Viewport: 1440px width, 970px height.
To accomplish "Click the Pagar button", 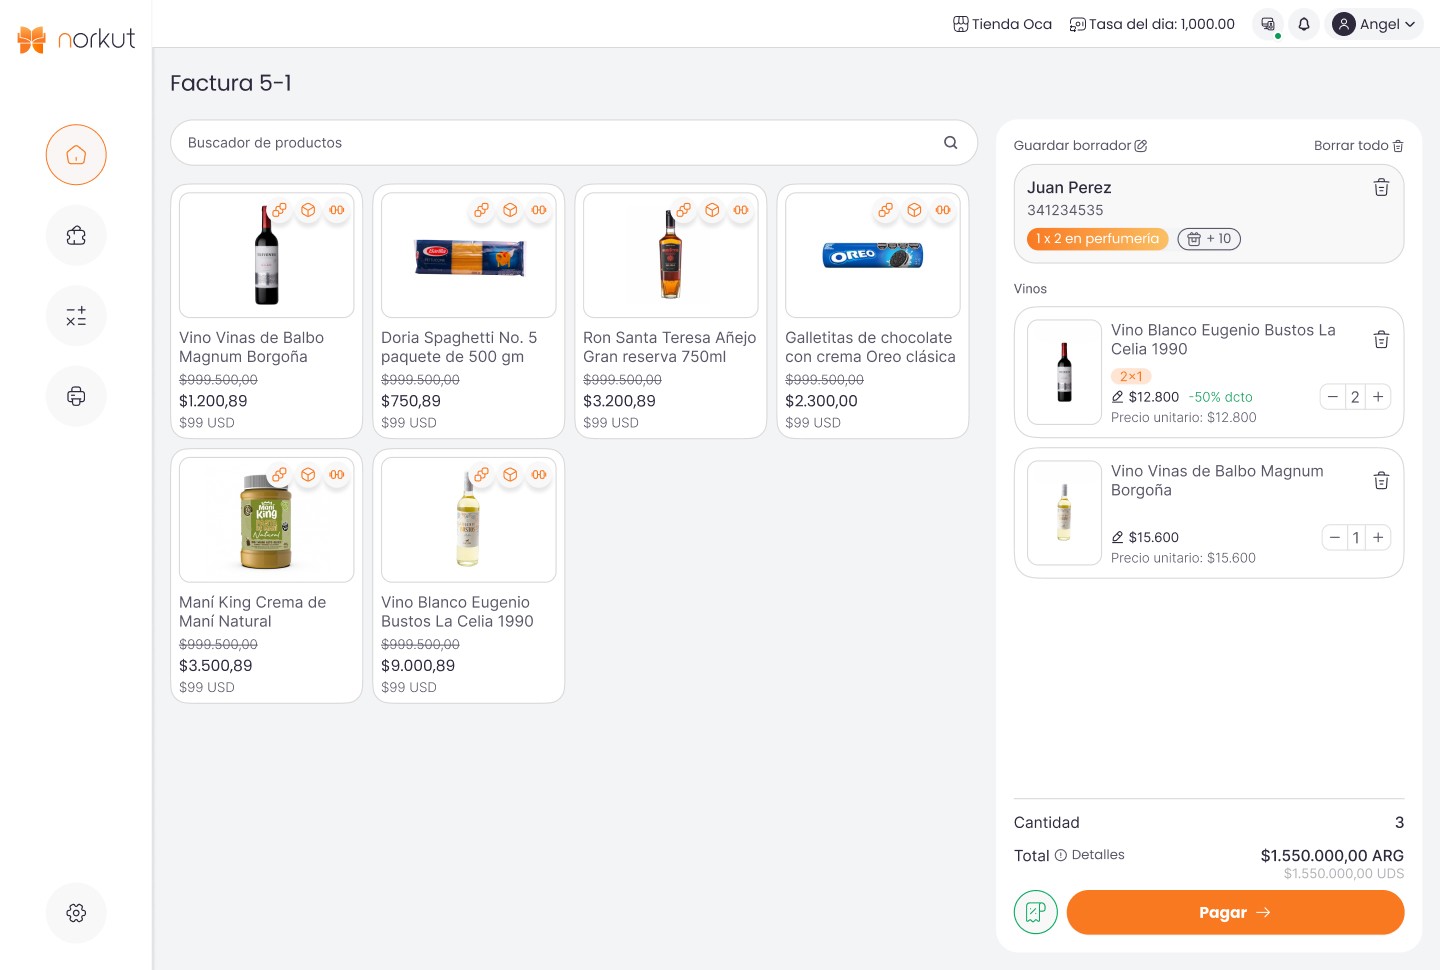I will (1235, 912).
